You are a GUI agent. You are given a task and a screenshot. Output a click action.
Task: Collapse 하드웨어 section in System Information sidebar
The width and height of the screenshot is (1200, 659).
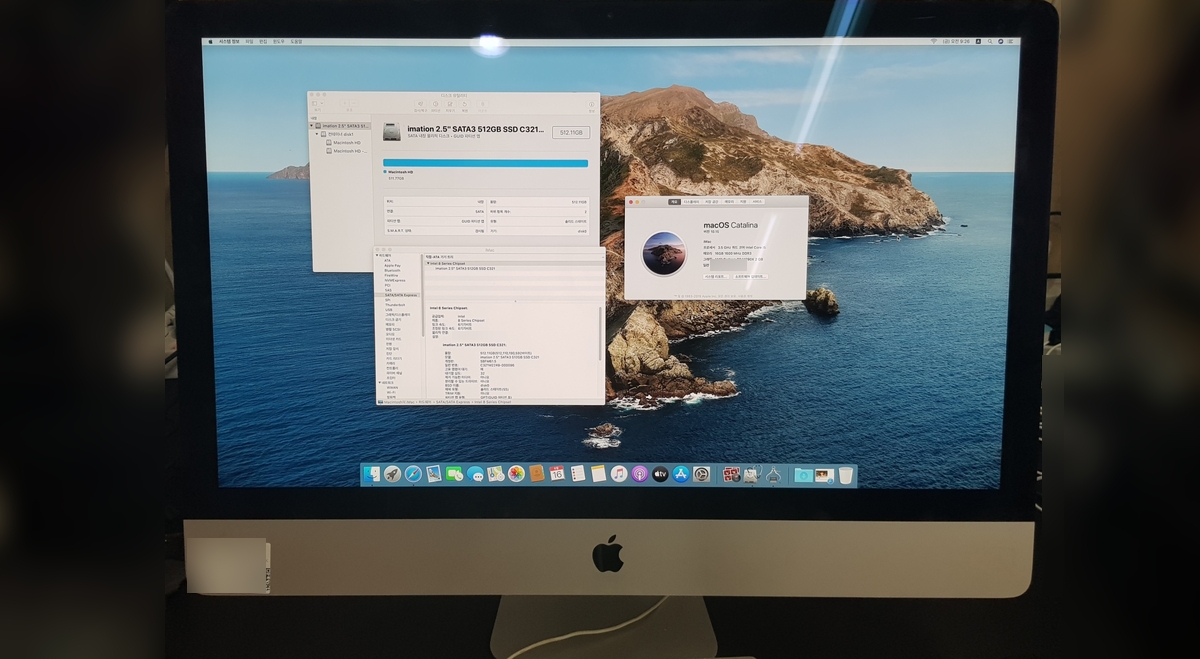(x=378, y=255)
